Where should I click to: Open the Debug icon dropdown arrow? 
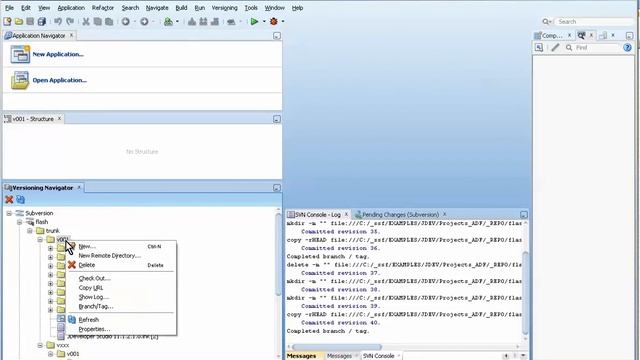pyautogui.click(x=283, y=22)
